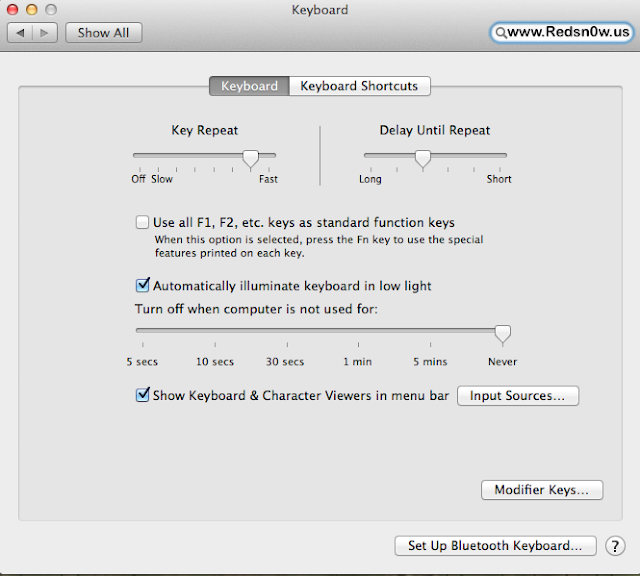Set backlight timeout to 5 mins
Screen dimensions: 640x576
tap(430, 362)
